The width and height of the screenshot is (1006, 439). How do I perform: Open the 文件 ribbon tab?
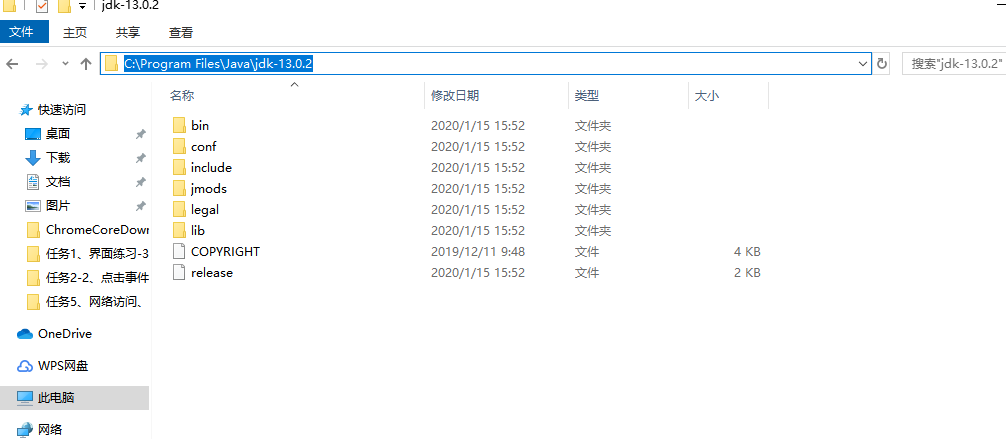pos(24,31)
